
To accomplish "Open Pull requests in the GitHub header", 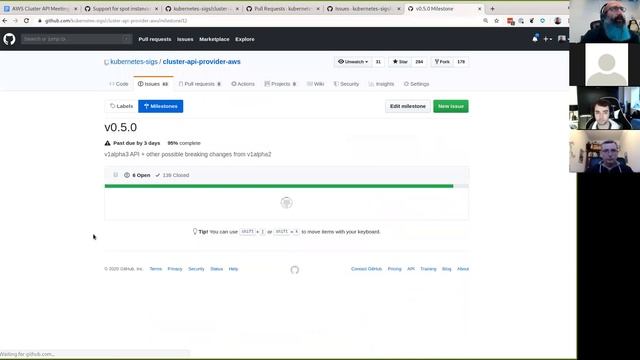I will [x=155, y=39].
